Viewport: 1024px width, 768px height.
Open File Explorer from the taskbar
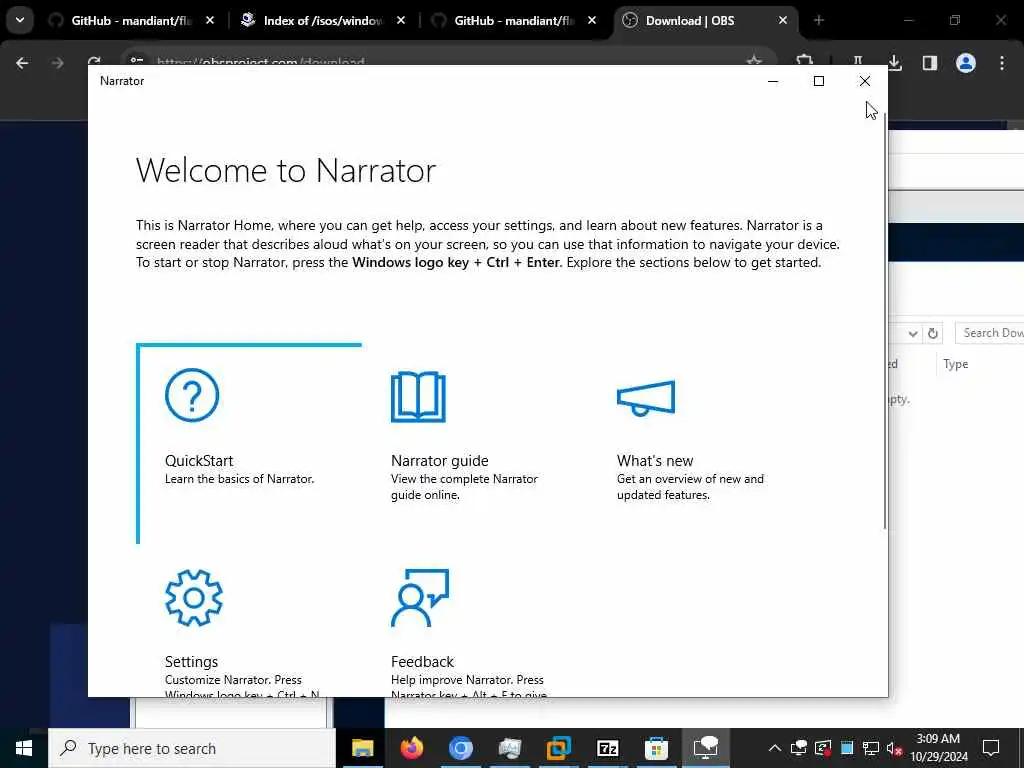pos(362,748)
